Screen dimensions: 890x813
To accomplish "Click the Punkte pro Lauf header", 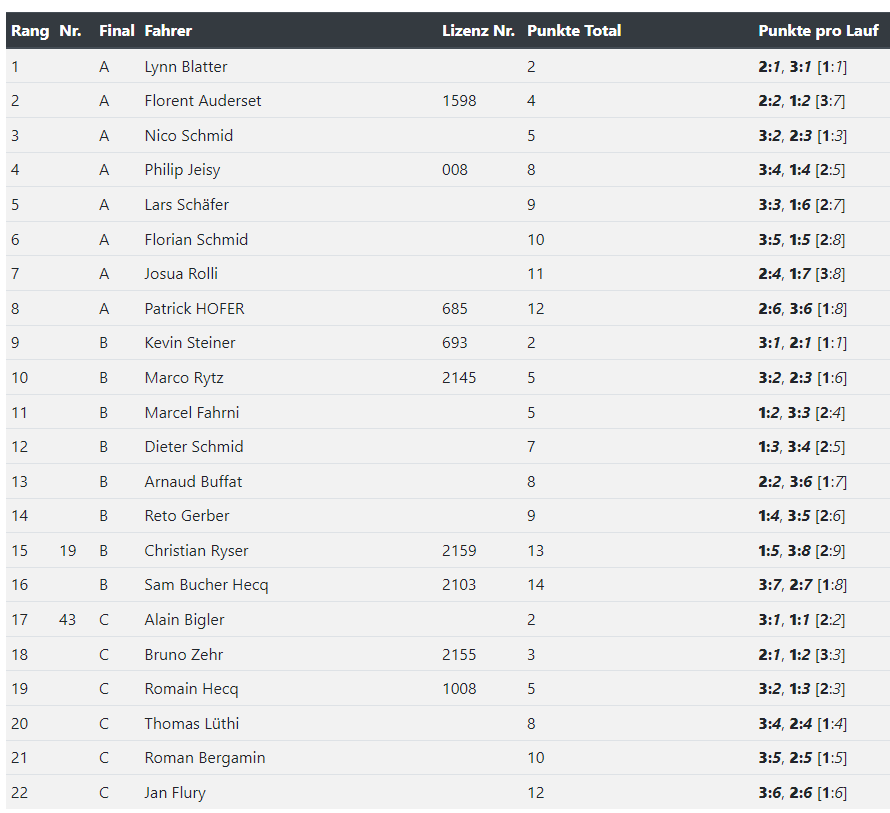I will [818, 31].
